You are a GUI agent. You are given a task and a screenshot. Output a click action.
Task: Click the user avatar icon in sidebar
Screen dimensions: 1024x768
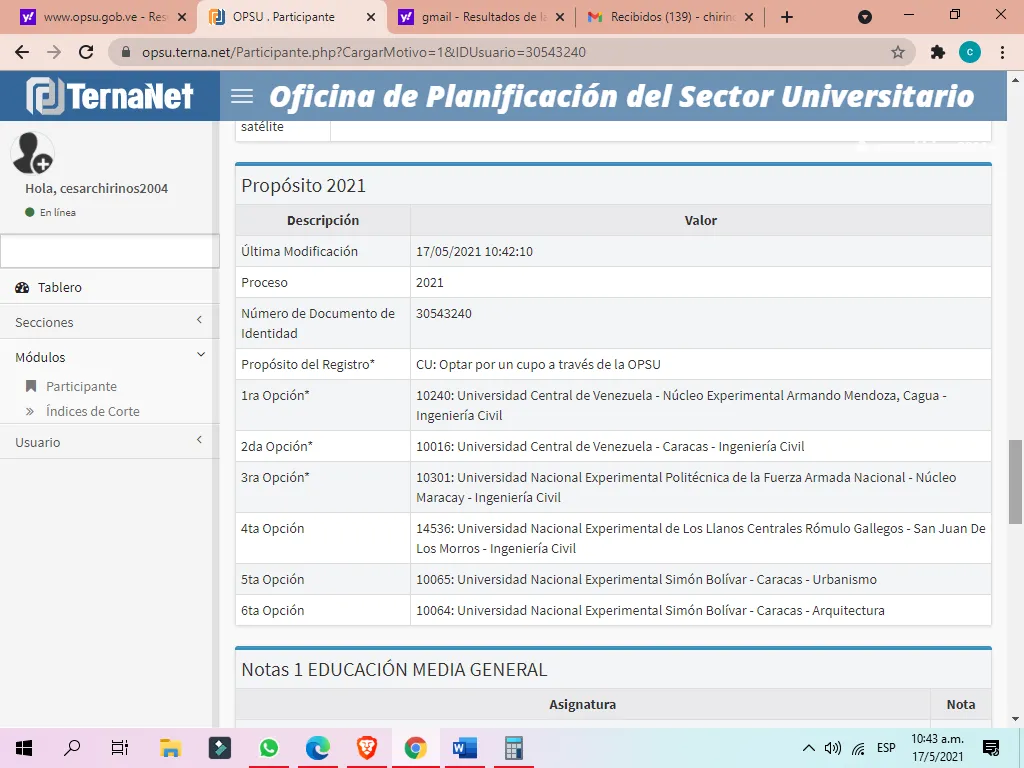pos(32,153)
